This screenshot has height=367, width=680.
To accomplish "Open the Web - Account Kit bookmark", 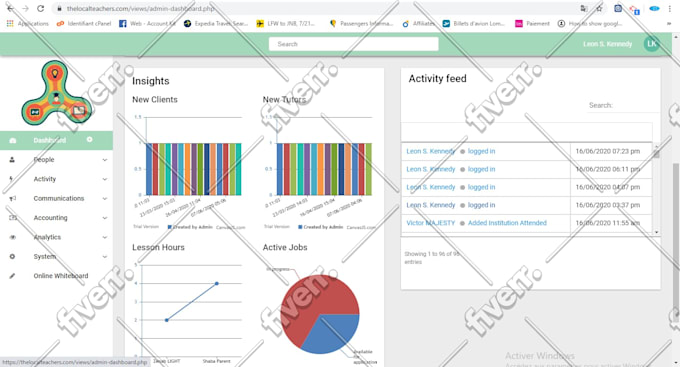I will 147,23.
